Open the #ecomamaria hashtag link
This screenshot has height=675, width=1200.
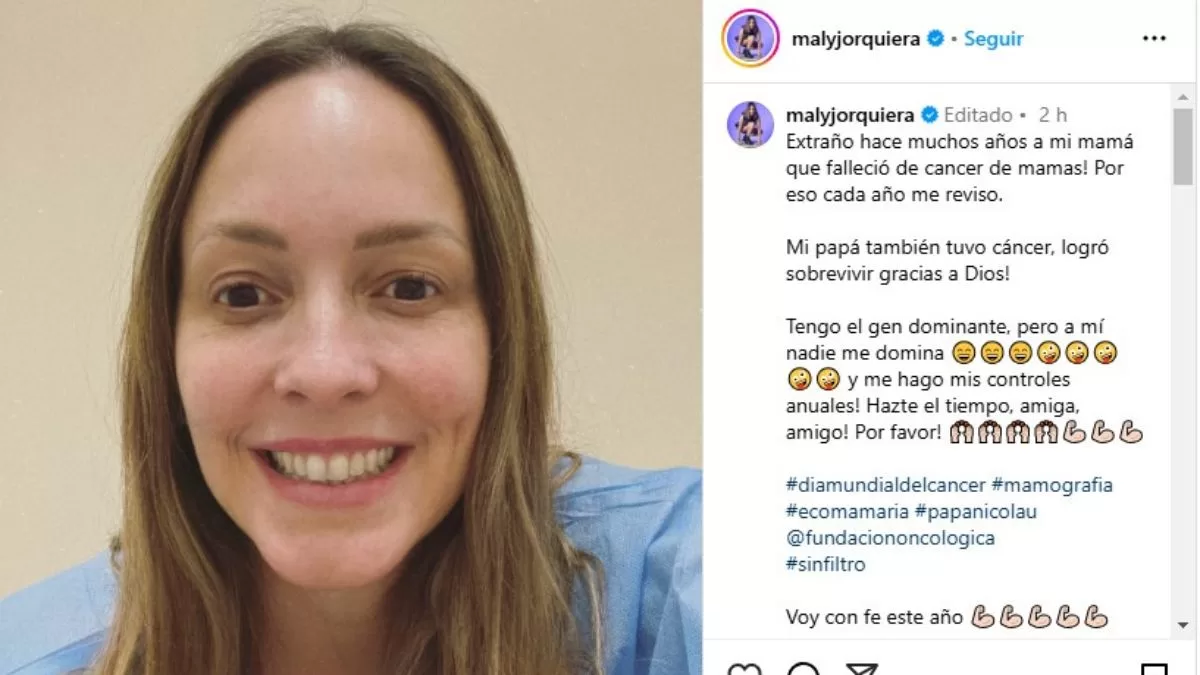(x=846, y=511)
